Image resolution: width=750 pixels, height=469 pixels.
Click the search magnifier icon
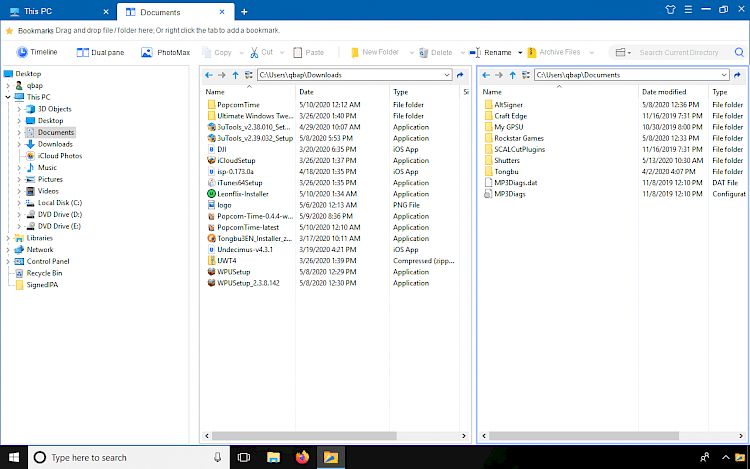[x=739, y=52]
